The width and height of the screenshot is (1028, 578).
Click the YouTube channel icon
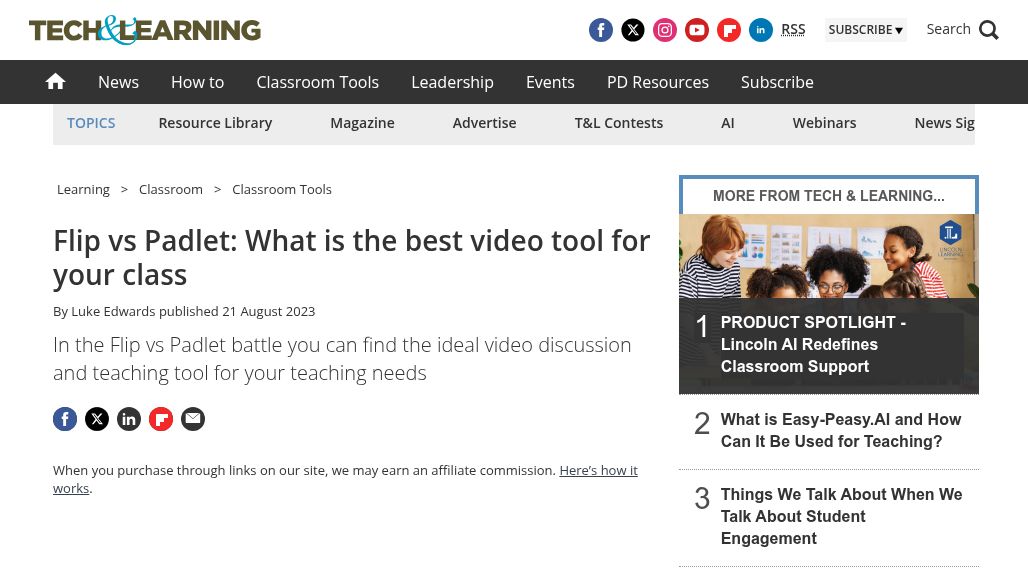[696, 30]
